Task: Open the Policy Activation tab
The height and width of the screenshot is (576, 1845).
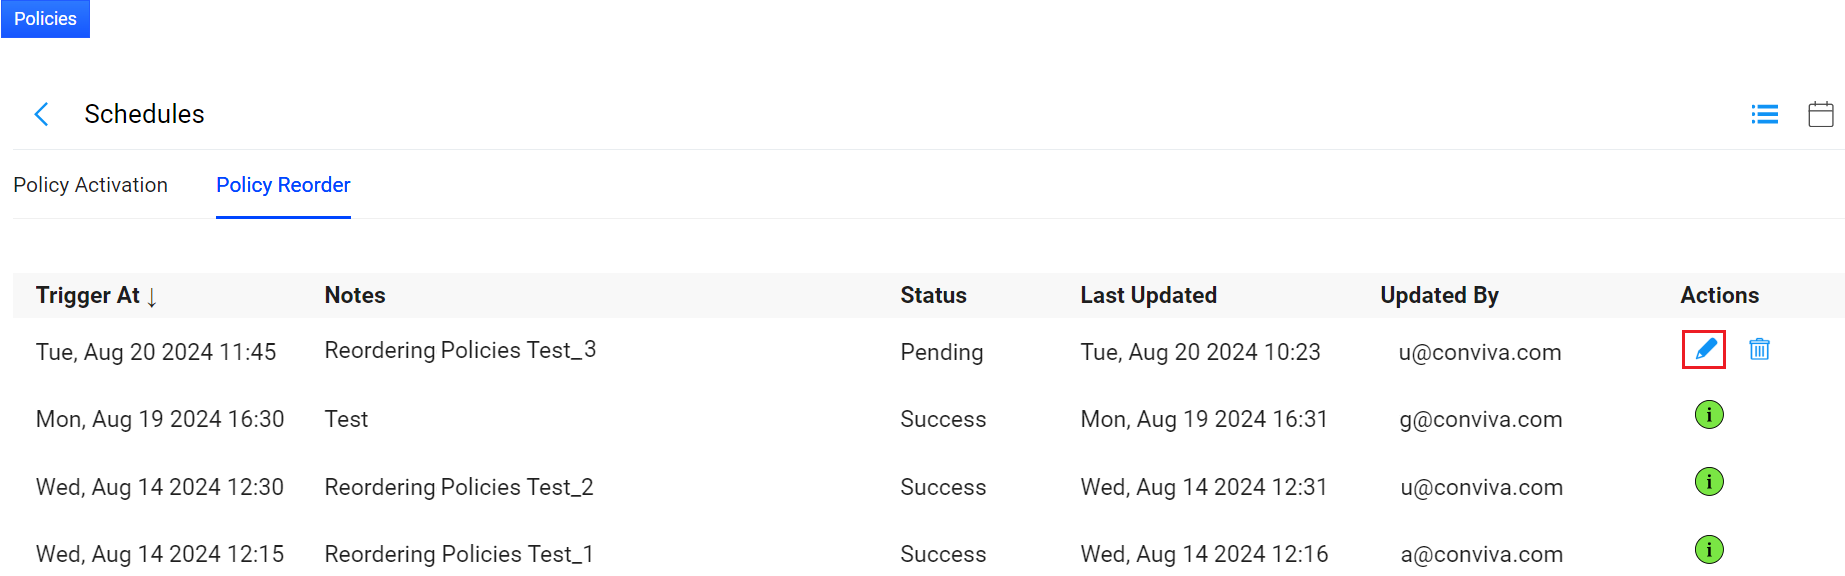Action: [90, 185]
